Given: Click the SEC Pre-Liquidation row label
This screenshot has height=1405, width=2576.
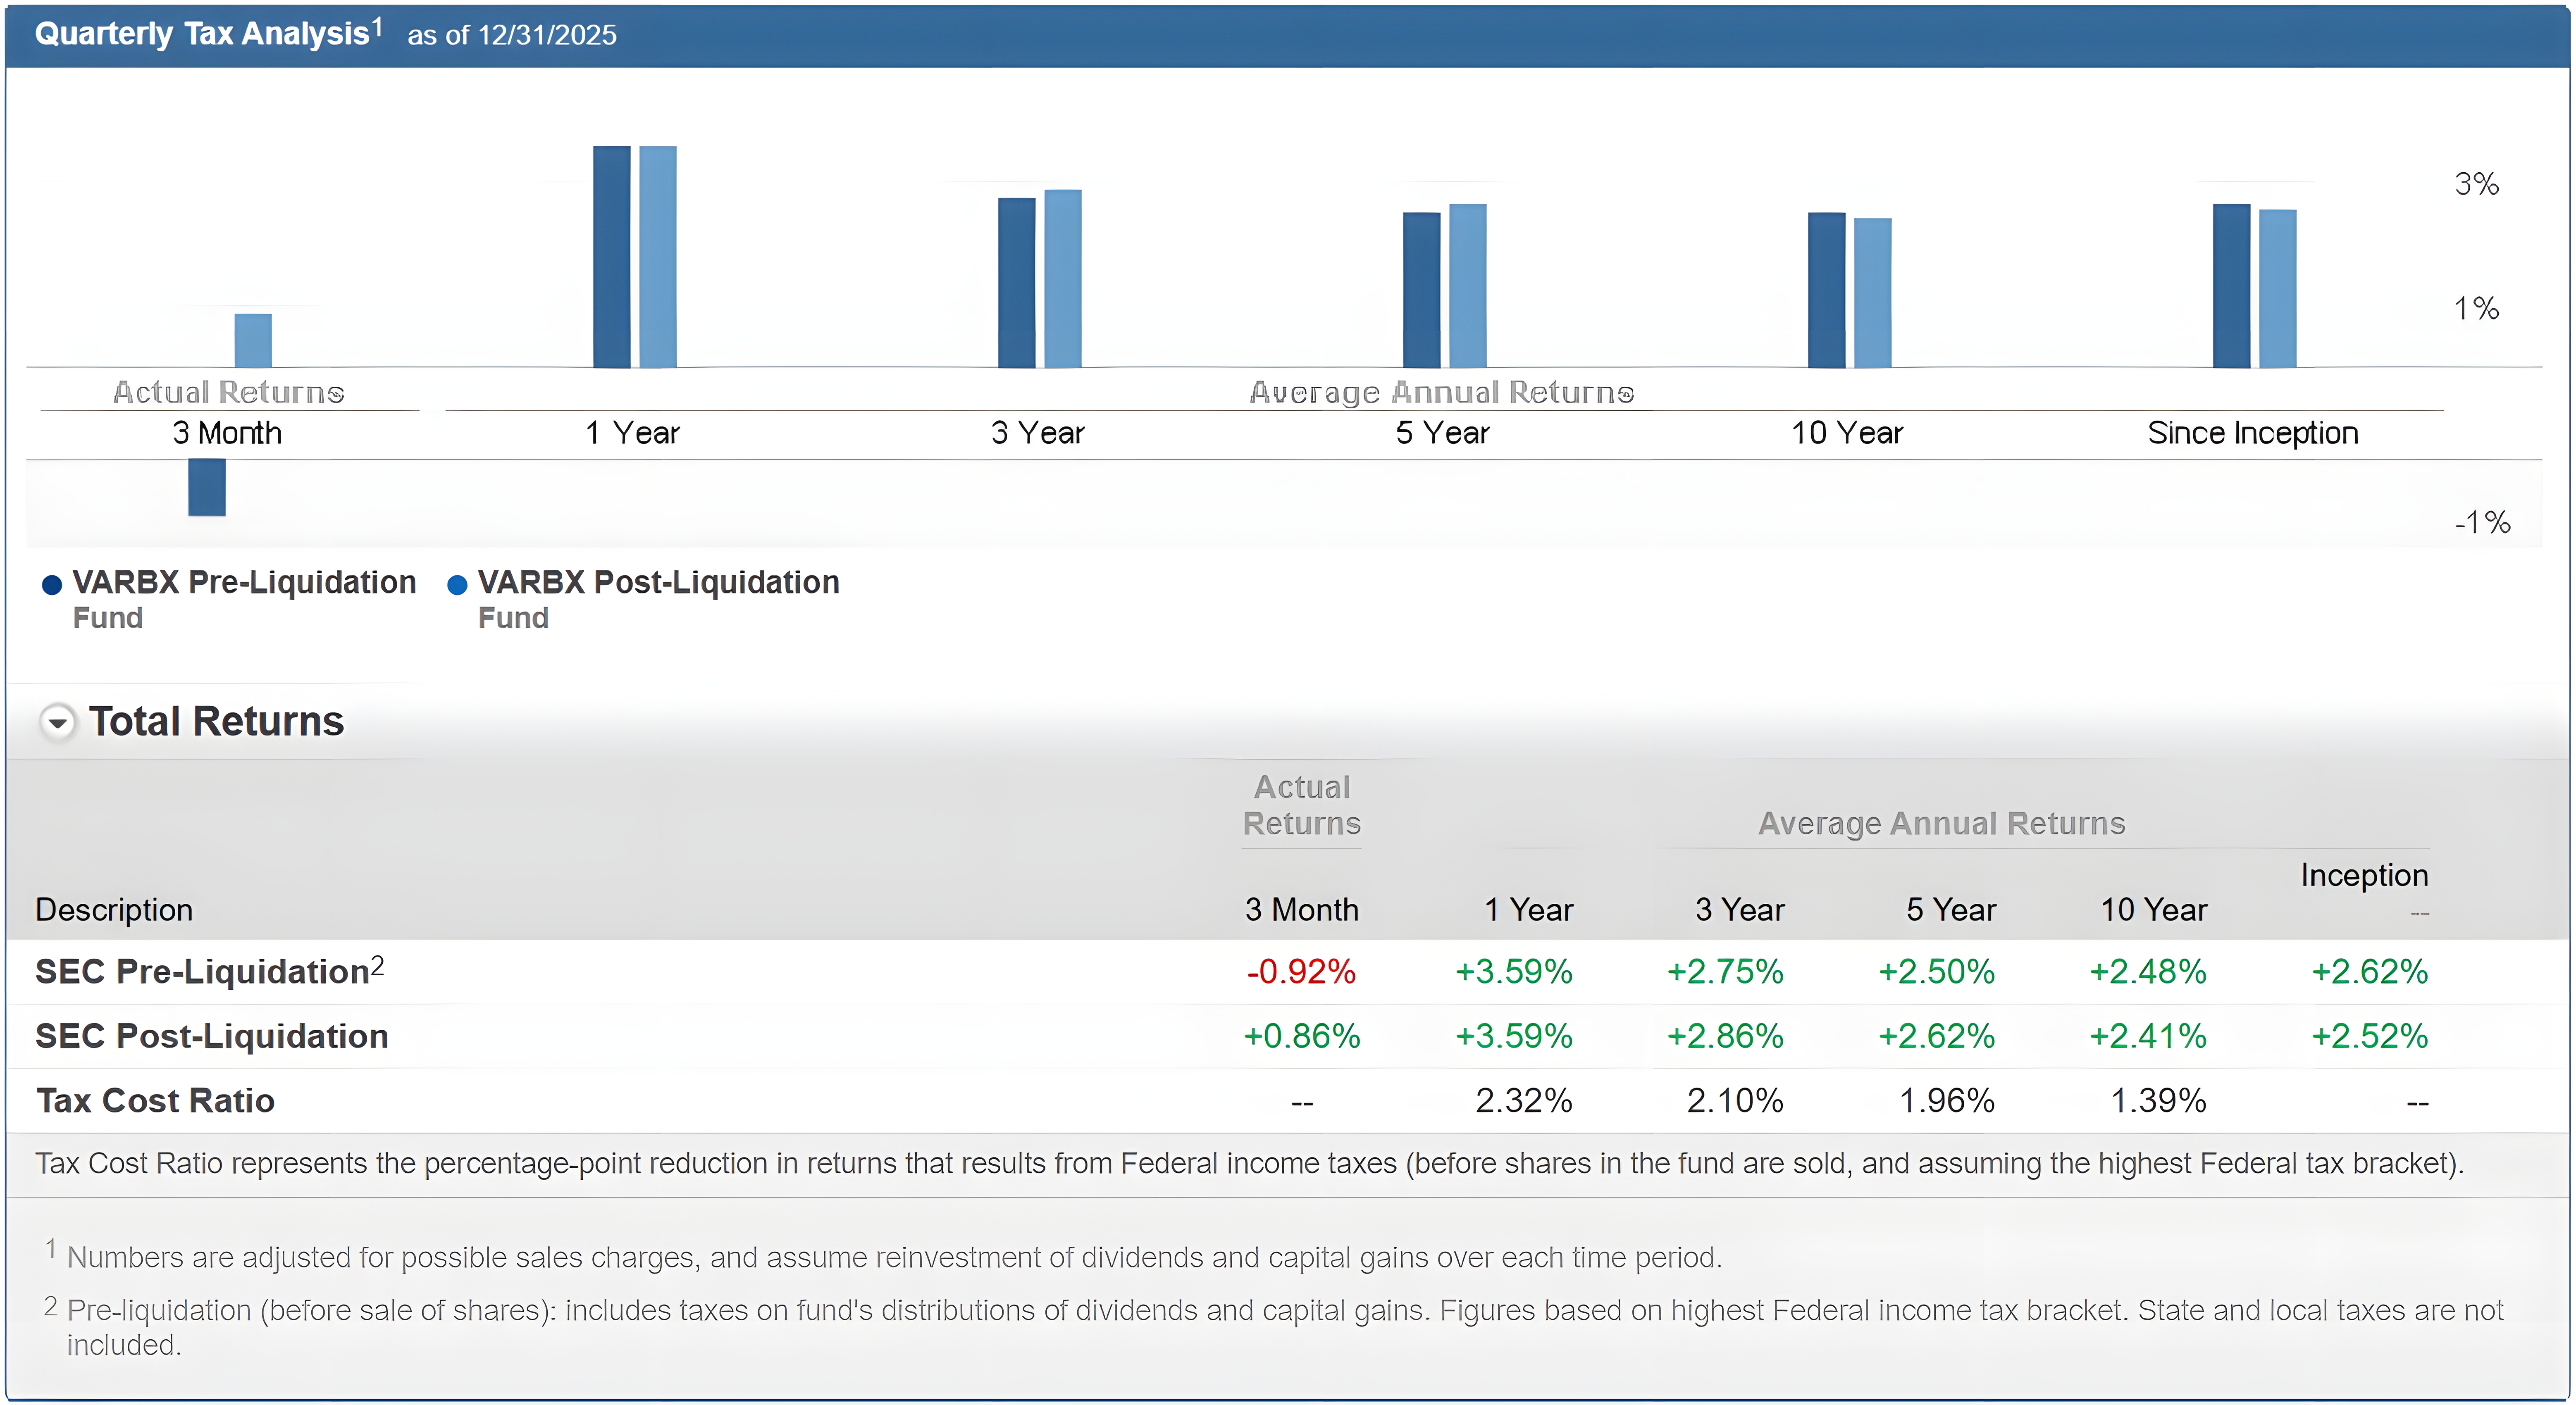Looking at the screenshot, I should 202,971.
